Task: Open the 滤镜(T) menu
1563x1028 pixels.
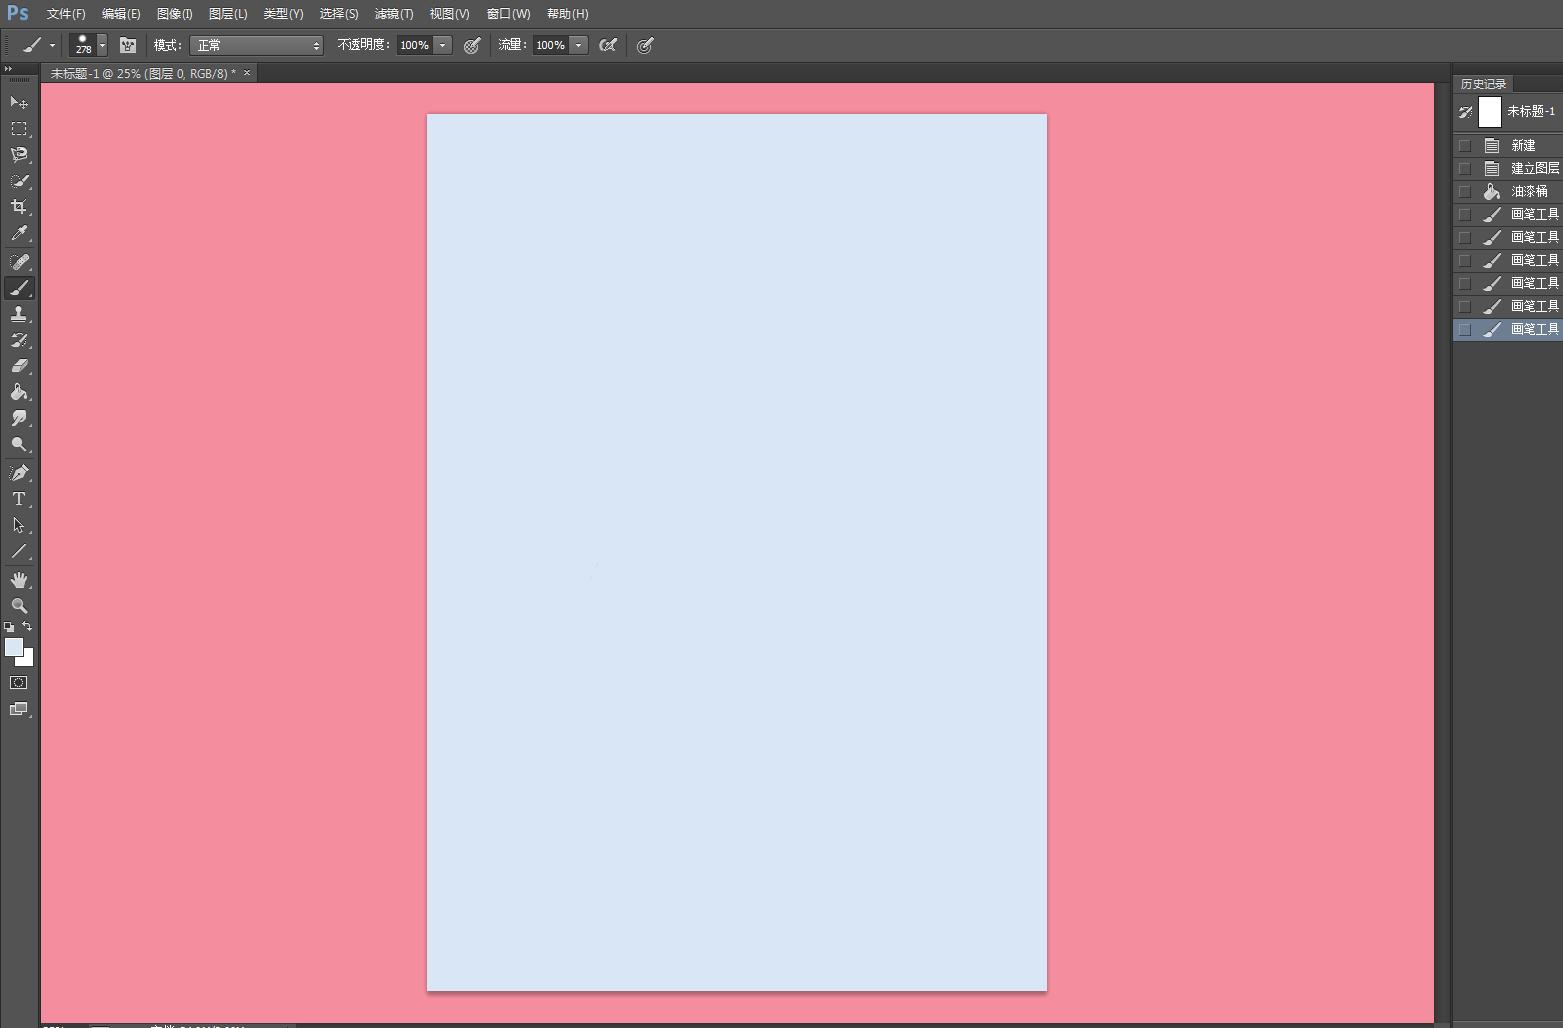Action: click(x=394, y=14)
